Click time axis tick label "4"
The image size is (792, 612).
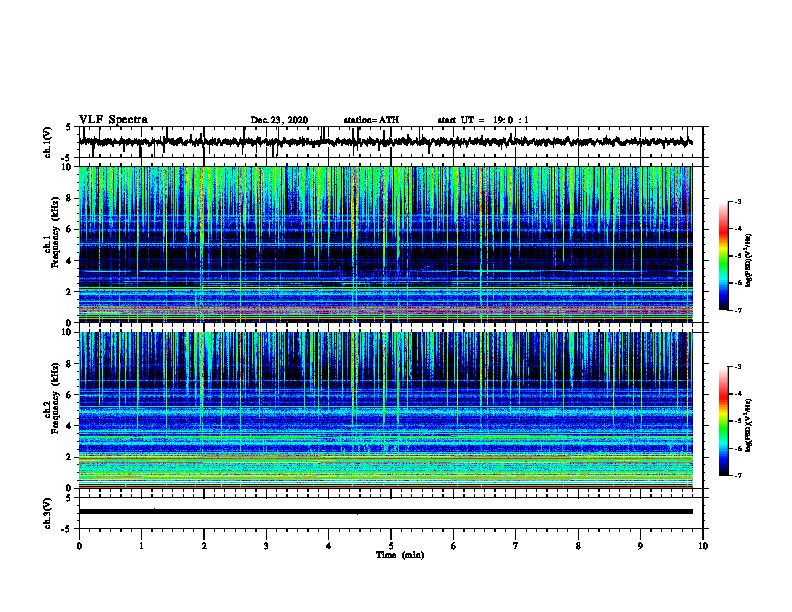click(329, 546)
